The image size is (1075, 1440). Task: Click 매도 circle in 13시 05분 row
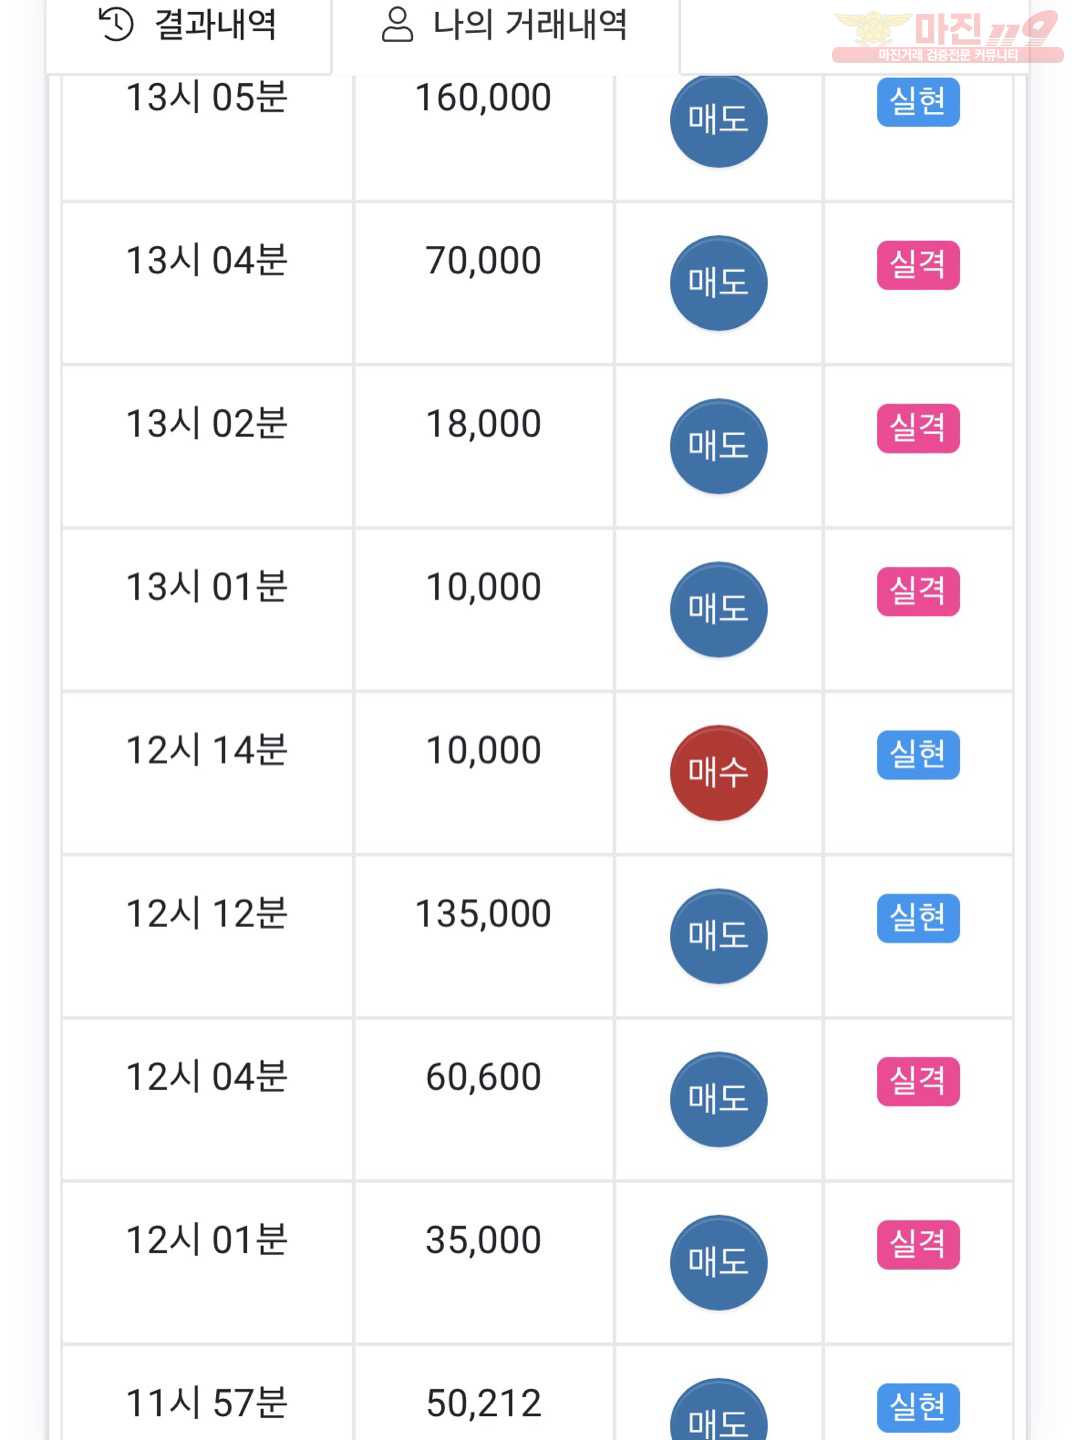(x=718, y=120)
